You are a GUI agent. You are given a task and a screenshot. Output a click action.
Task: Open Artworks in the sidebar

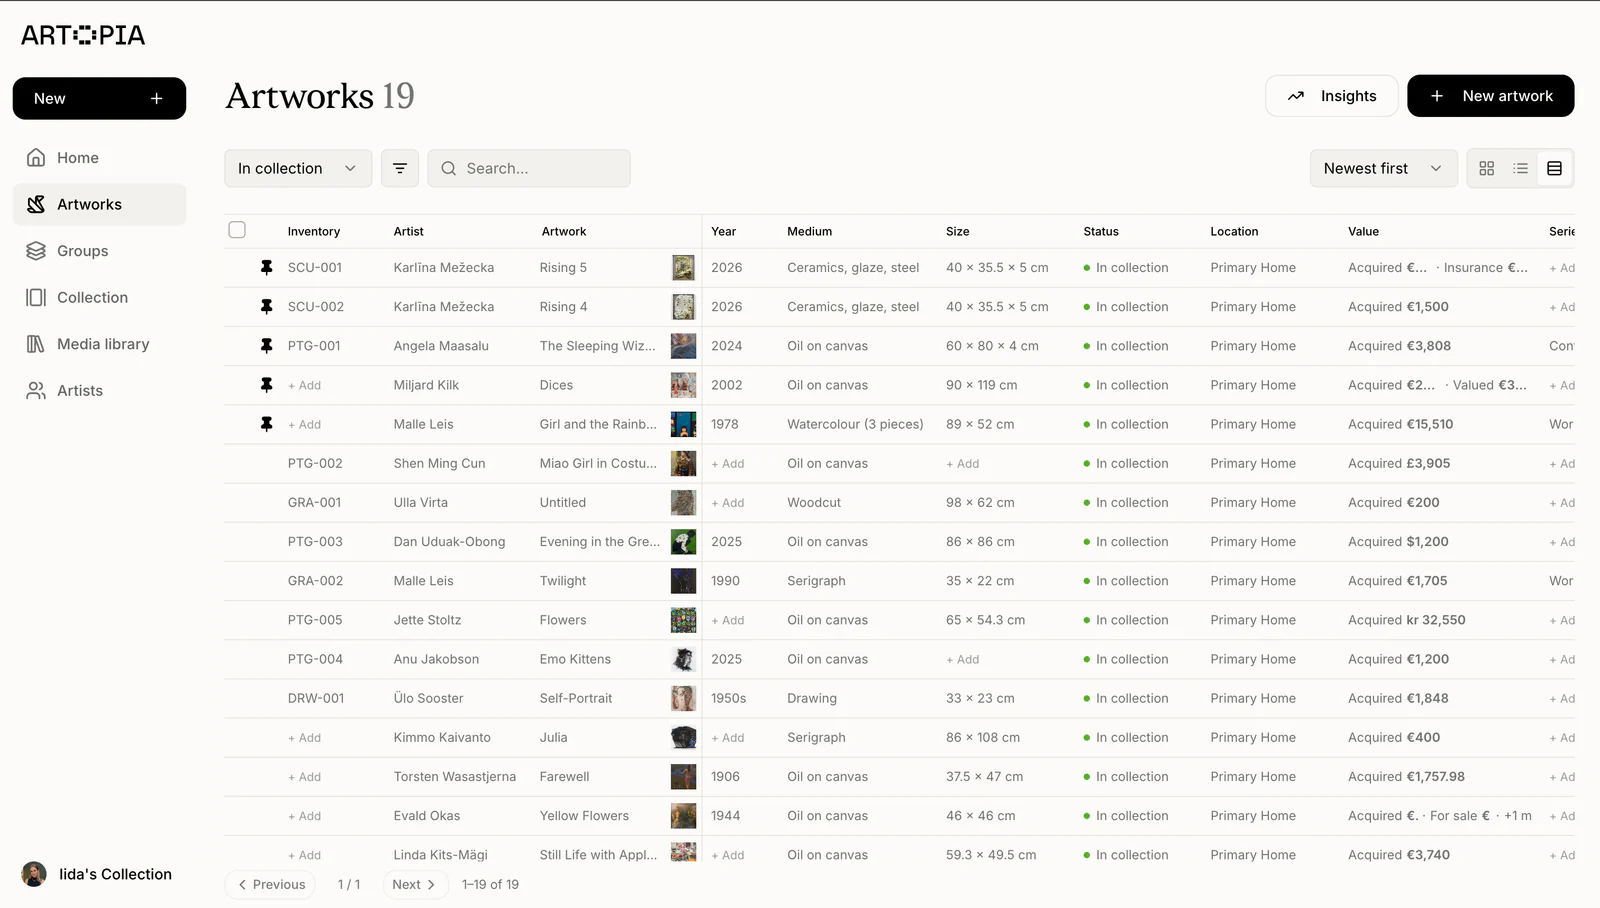[x=99, y=204]
